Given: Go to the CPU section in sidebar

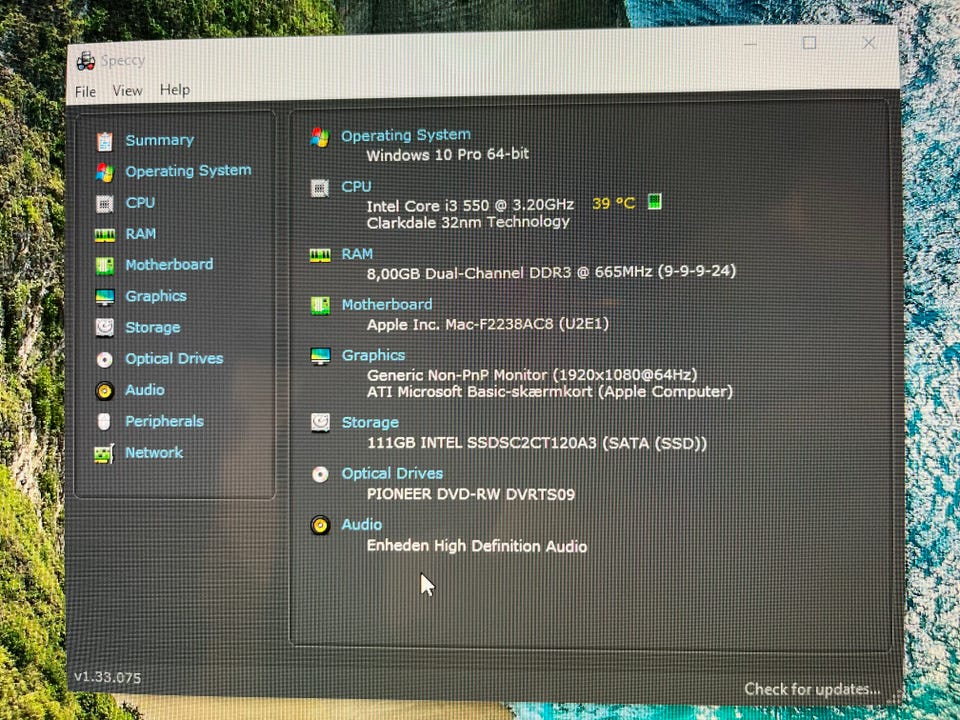Looking at the screenshot, I should coord(140,203).
